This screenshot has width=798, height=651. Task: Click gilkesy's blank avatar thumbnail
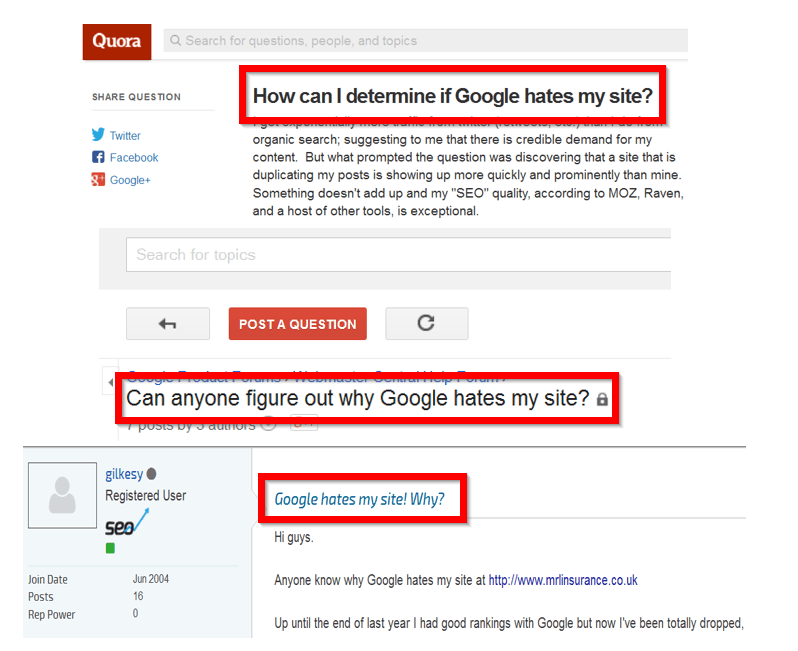63,495
